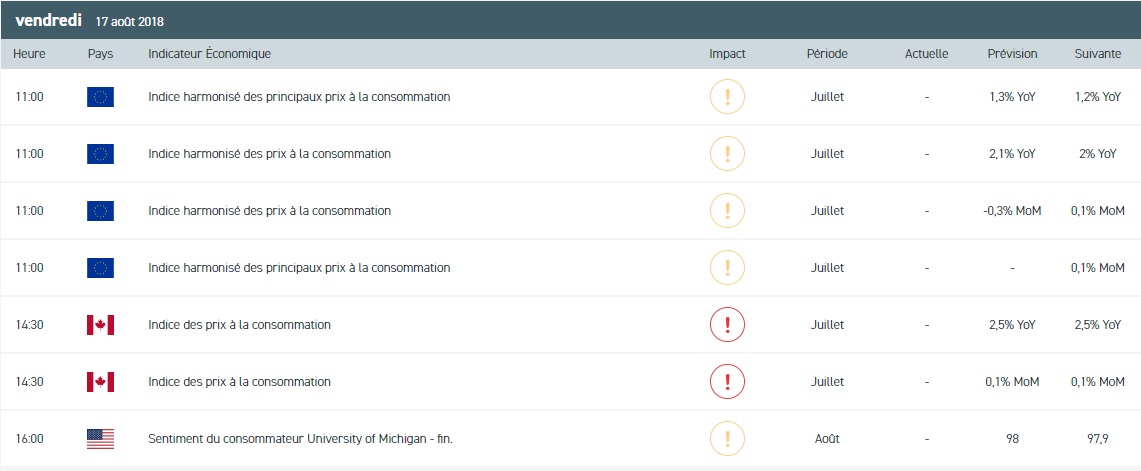Click the Impact column header

tap(727, 54)
